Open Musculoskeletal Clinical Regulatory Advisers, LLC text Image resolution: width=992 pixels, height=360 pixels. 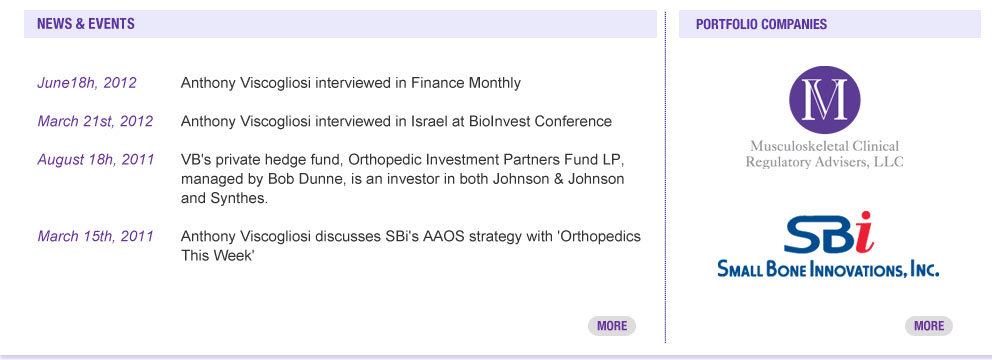(824, 154)
